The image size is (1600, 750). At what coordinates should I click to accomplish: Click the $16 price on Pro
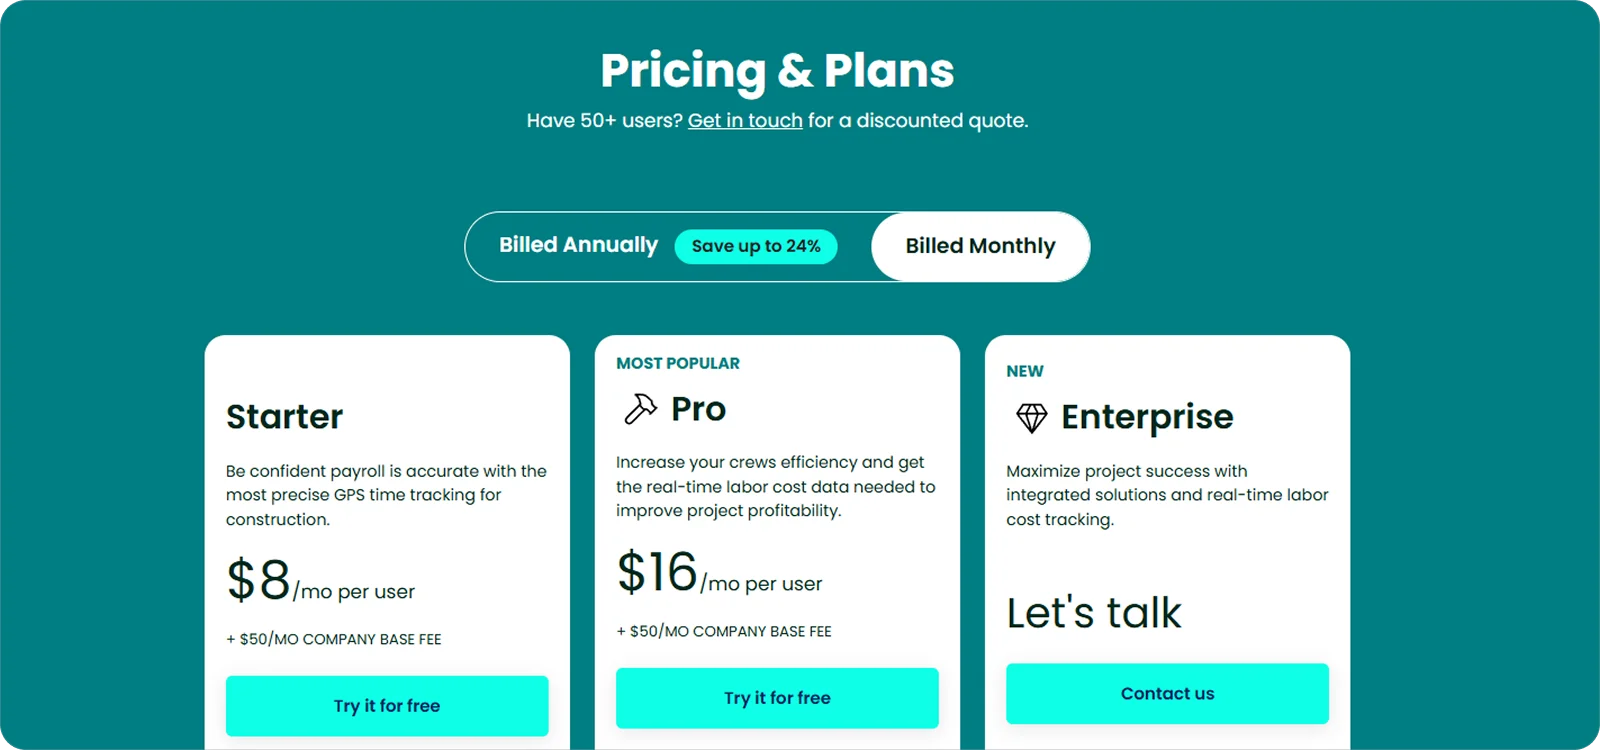point(657,572)
